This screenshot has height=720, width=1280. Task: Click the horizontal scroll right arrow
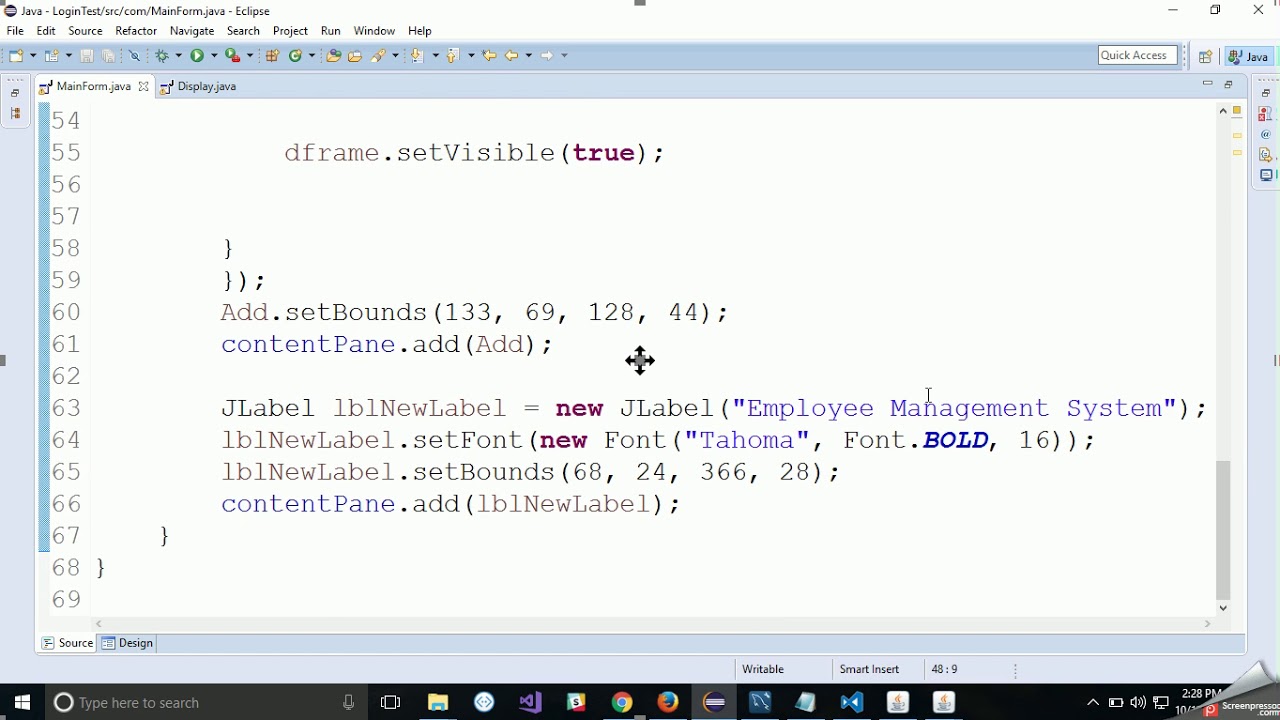tap(1207, 624)
